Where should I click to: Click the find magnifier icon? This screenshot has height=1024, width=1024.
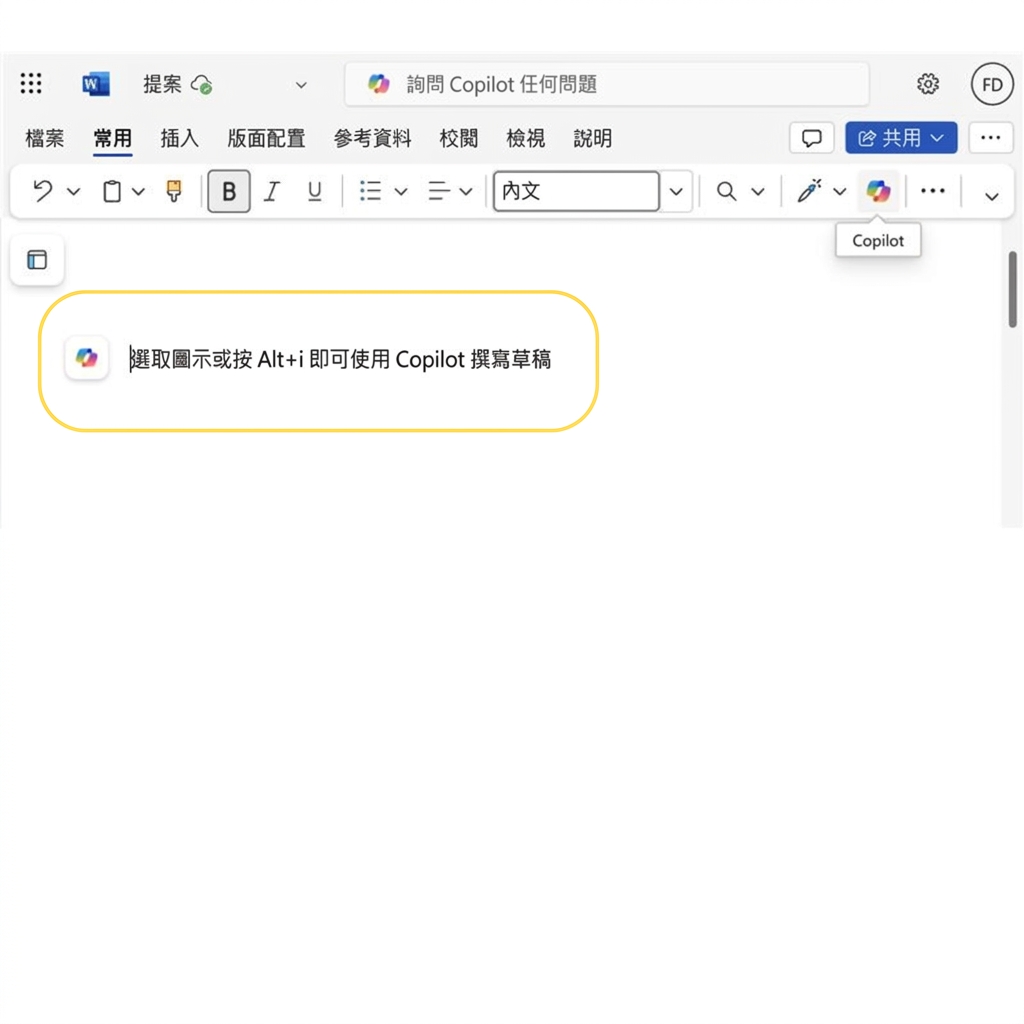(726, 191)
